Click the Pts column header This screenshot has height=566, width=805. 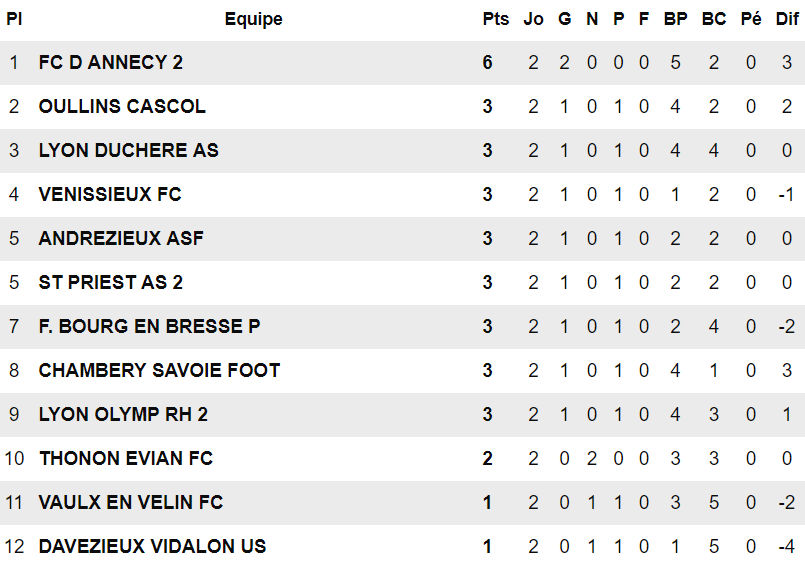495,19
